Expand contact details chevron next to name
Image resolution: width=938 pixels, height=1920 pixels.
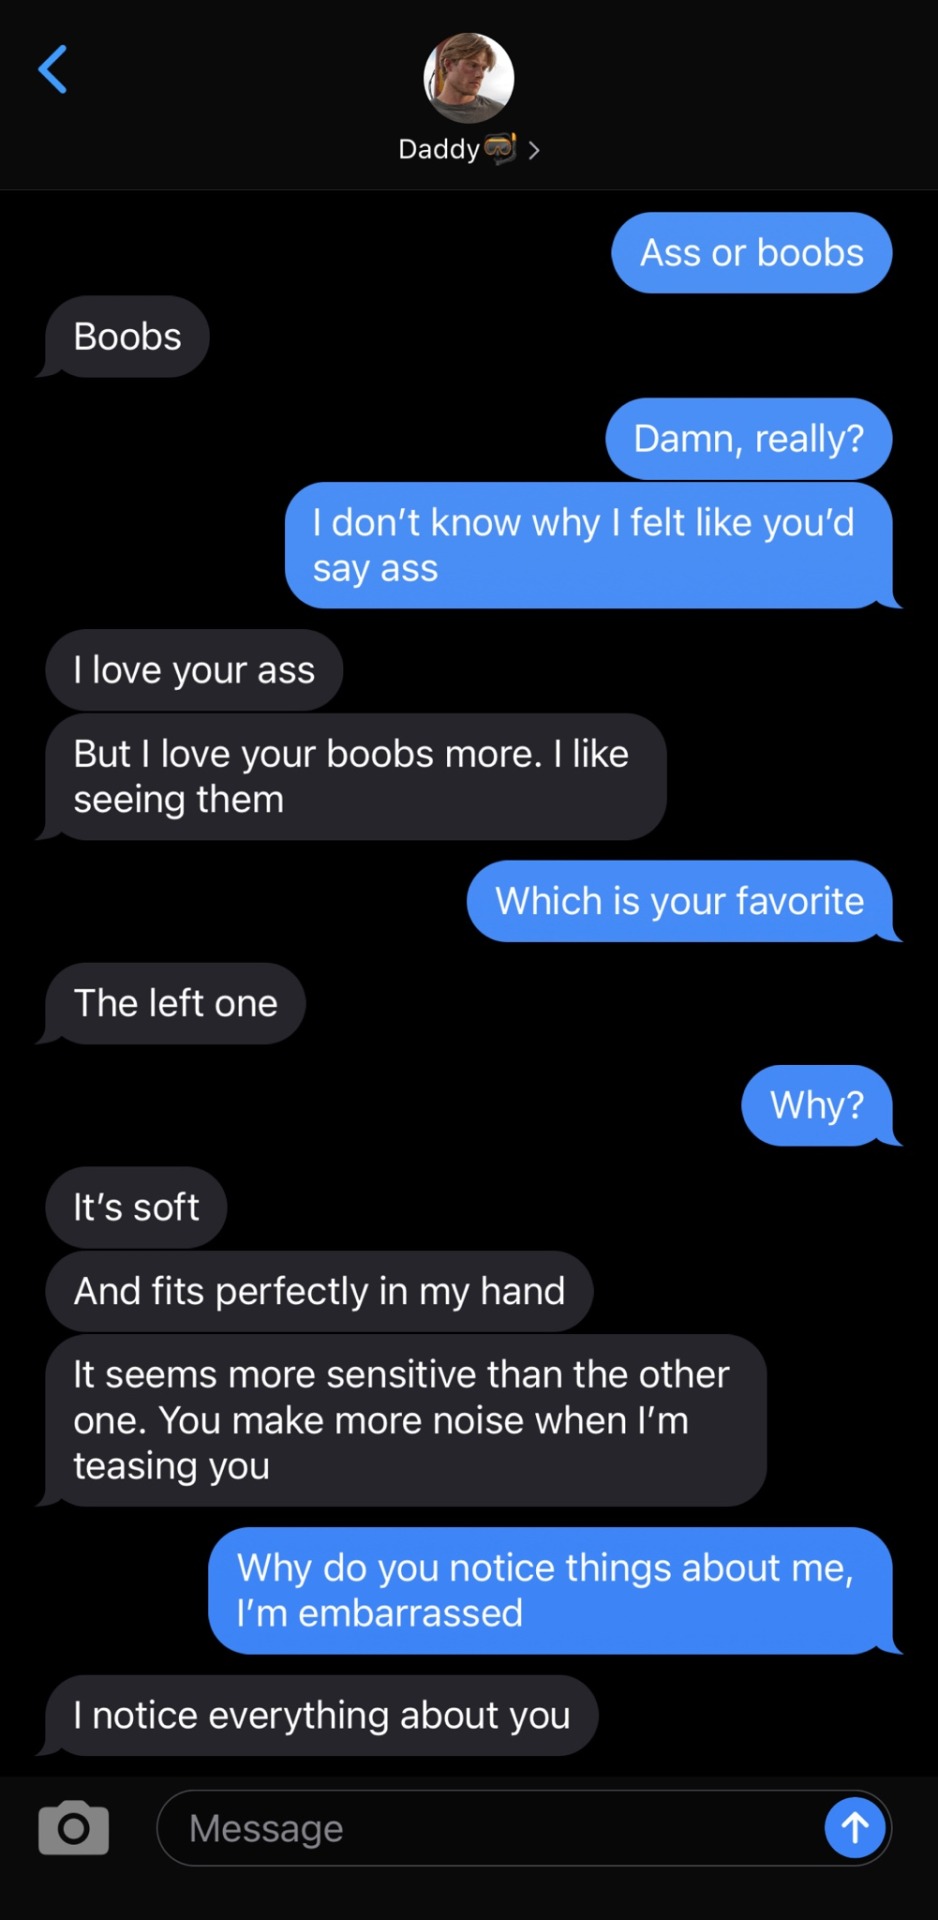click(x=534, y=150)
